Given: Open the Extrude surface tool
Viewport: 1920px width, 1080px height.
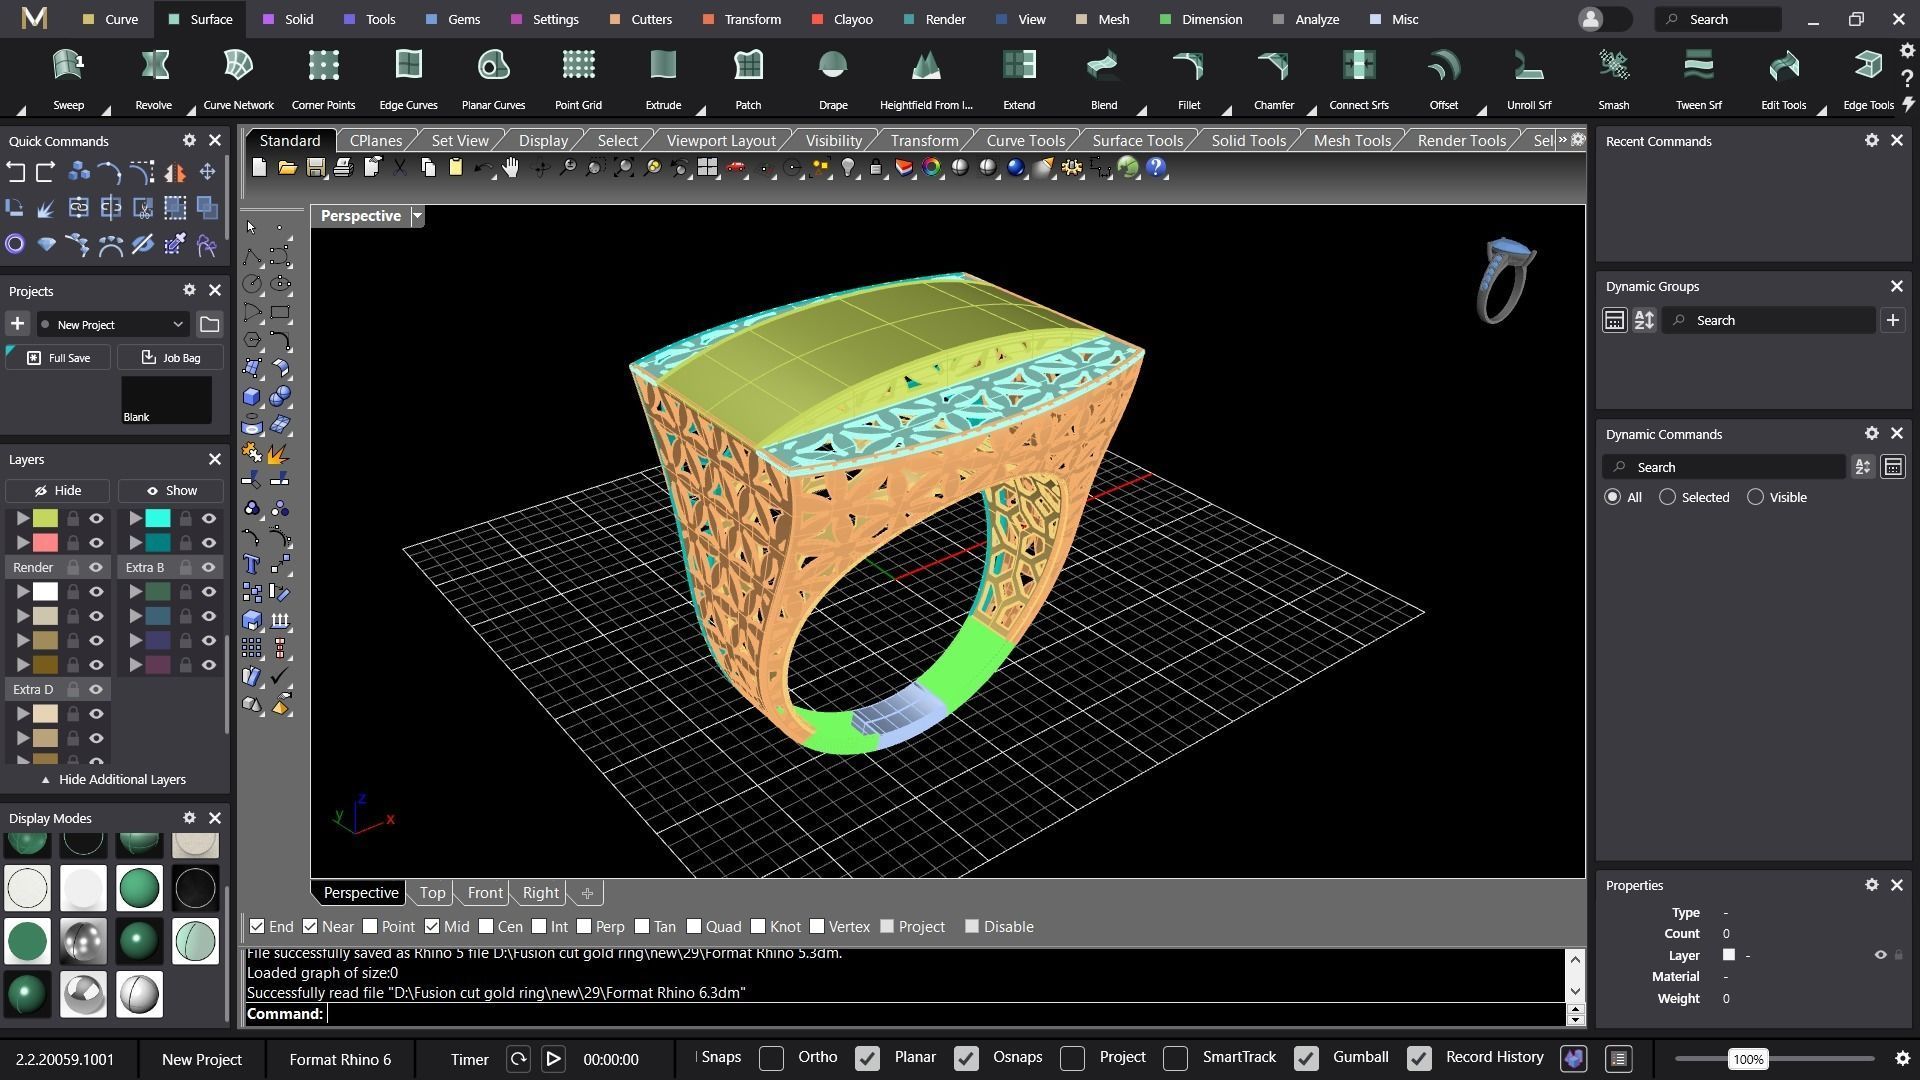Looking at the screenshot, I should coord(663,67).
